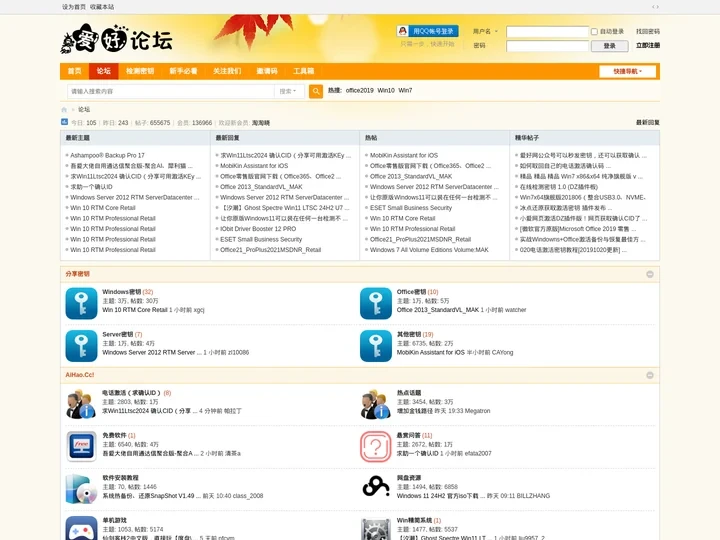Open the 电话激活（求确认ID）forum link

[131, 393]
